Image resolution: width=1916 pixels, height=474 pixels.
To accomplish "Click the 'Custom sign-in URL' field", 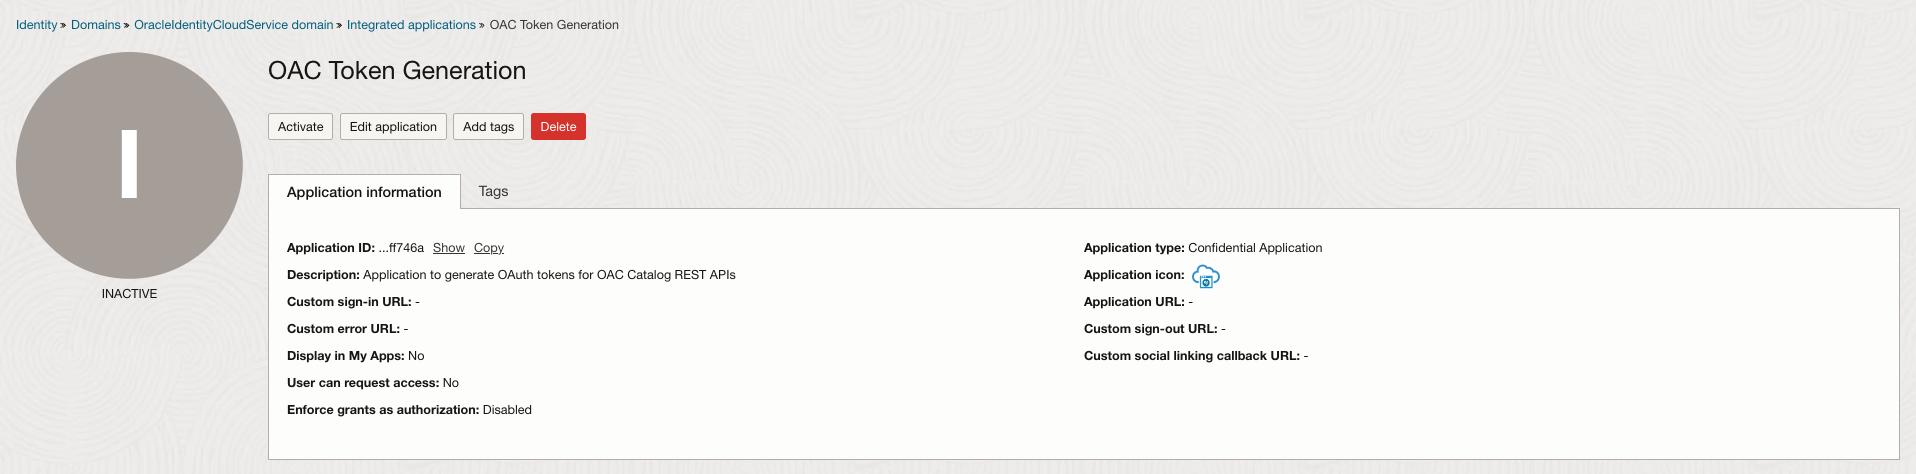I will click(353, 302).
